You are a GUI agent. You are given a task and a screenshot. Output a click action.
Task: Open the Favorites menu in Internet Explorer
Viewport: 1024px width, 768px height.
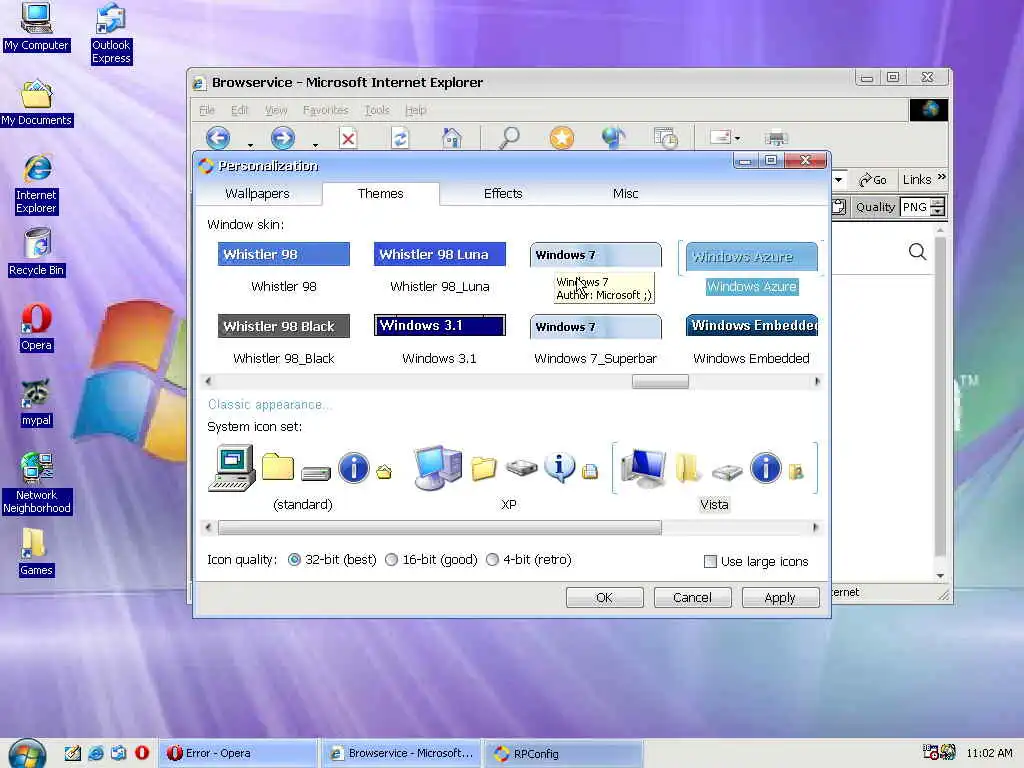click(x=325, y=110)
